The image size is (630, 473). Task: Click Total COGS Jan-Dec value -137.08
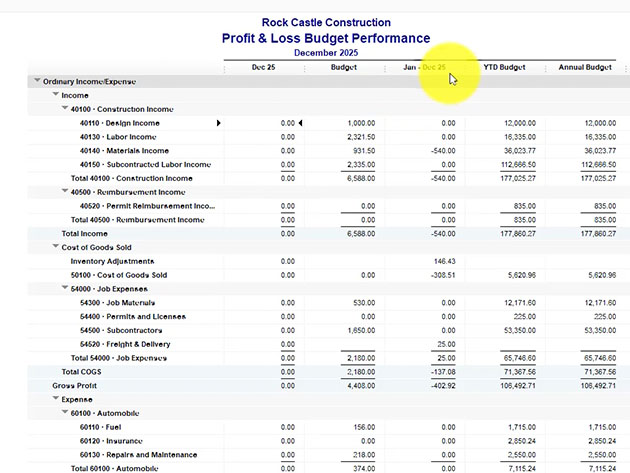[x=443, y=372]
